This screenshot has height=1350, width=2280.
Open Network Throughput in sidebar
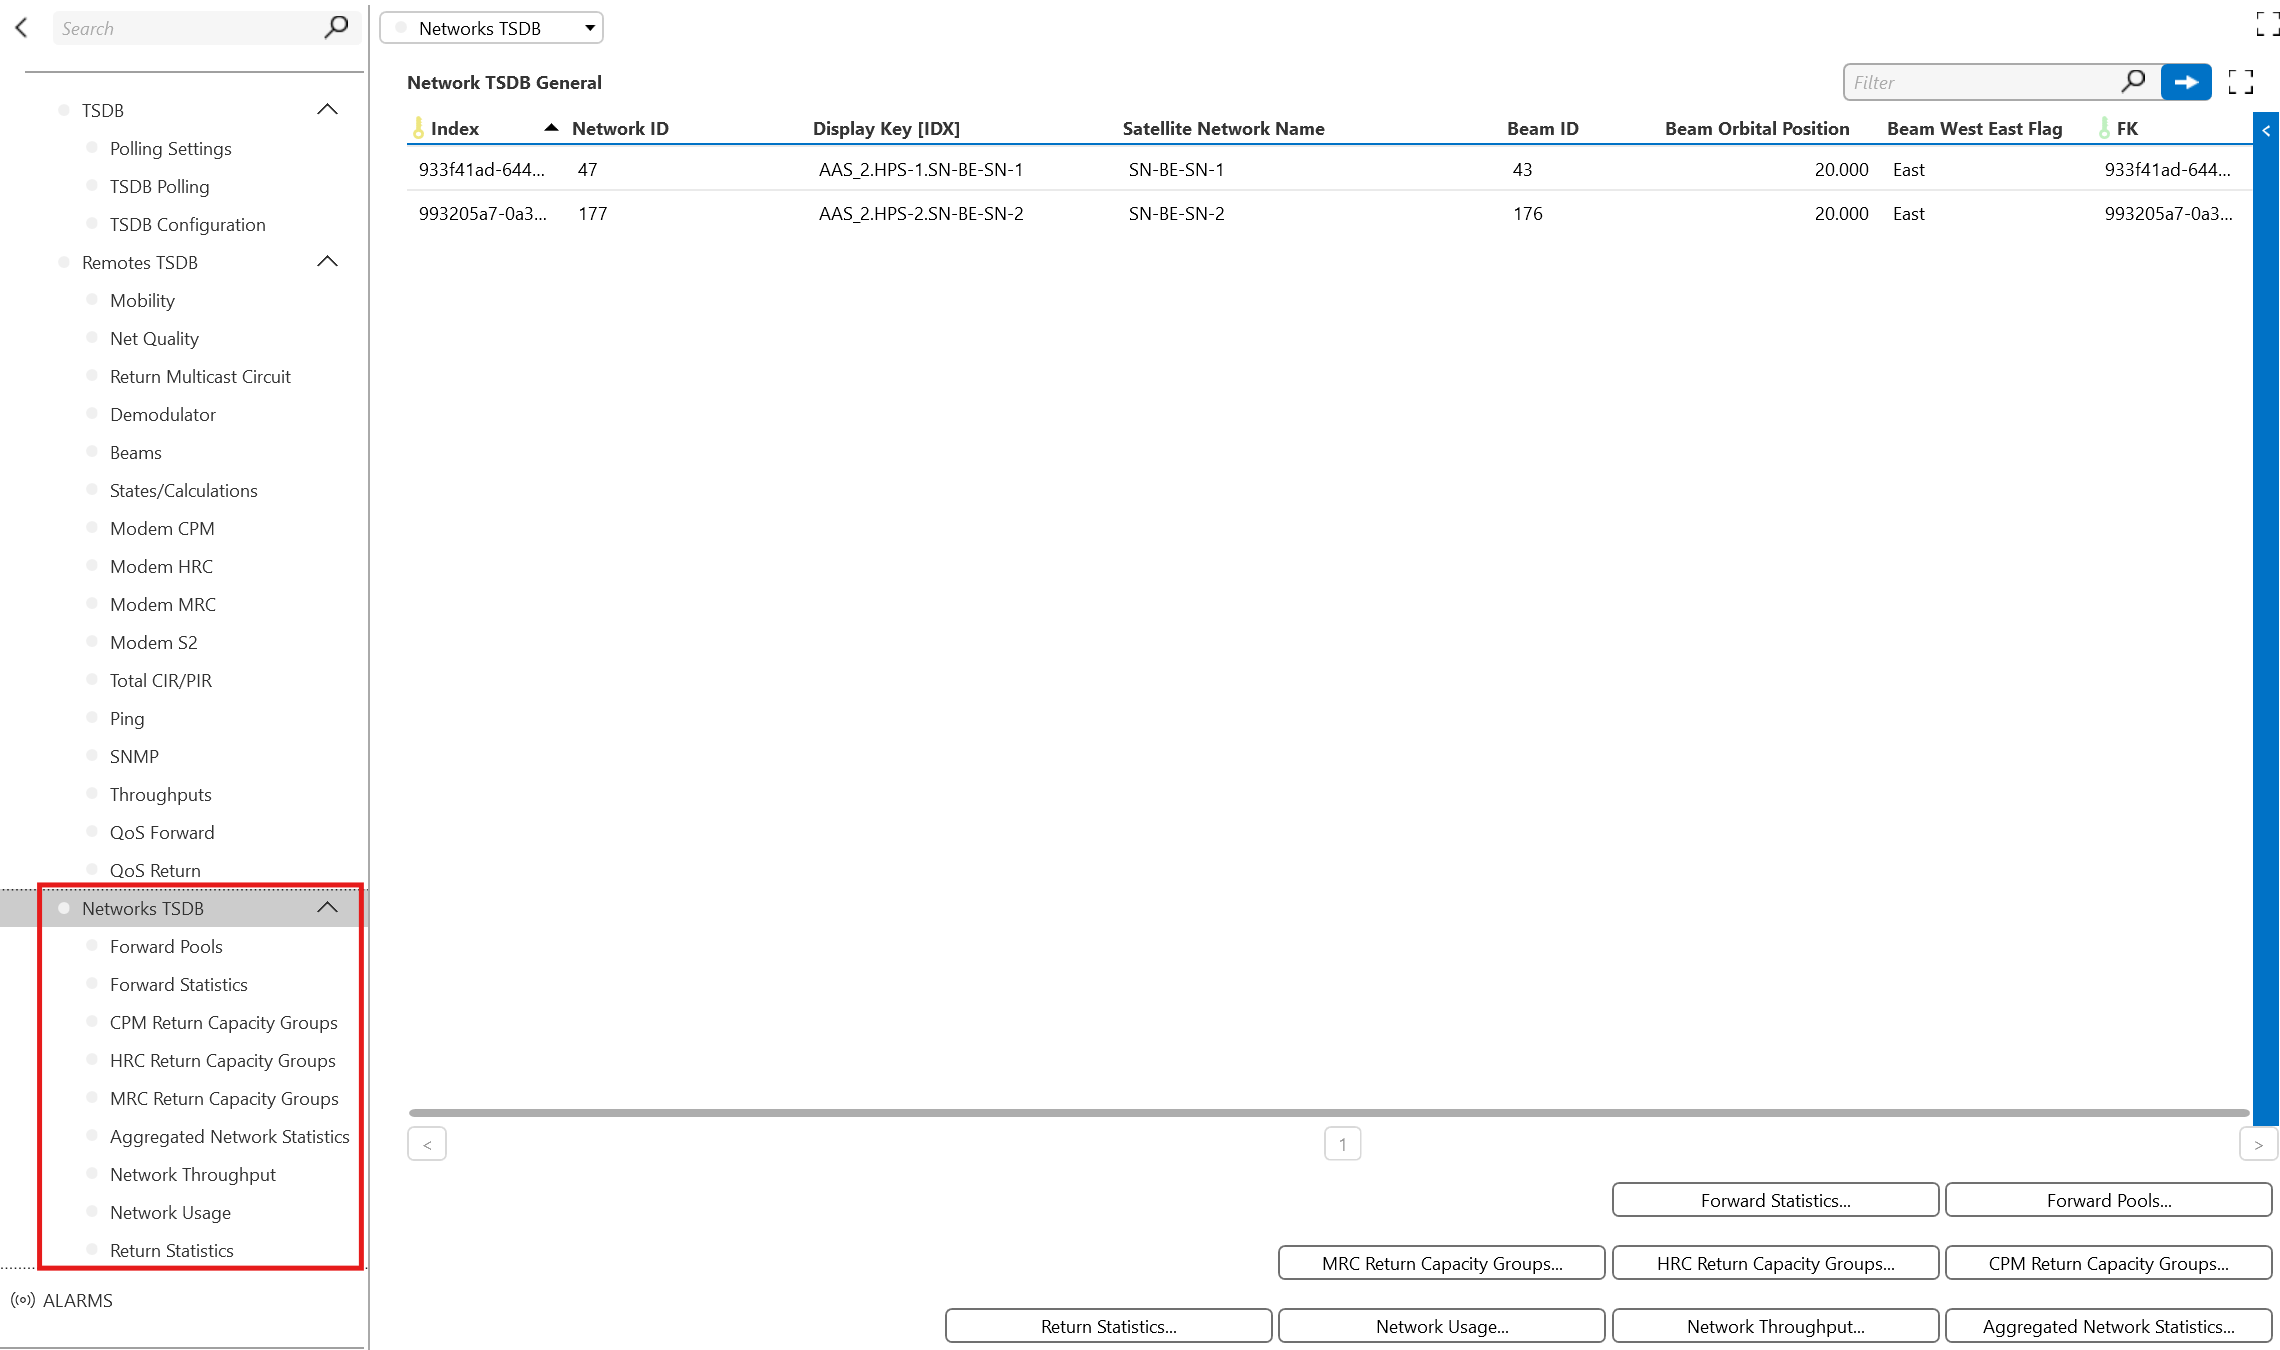click(x=193, y=1174)
